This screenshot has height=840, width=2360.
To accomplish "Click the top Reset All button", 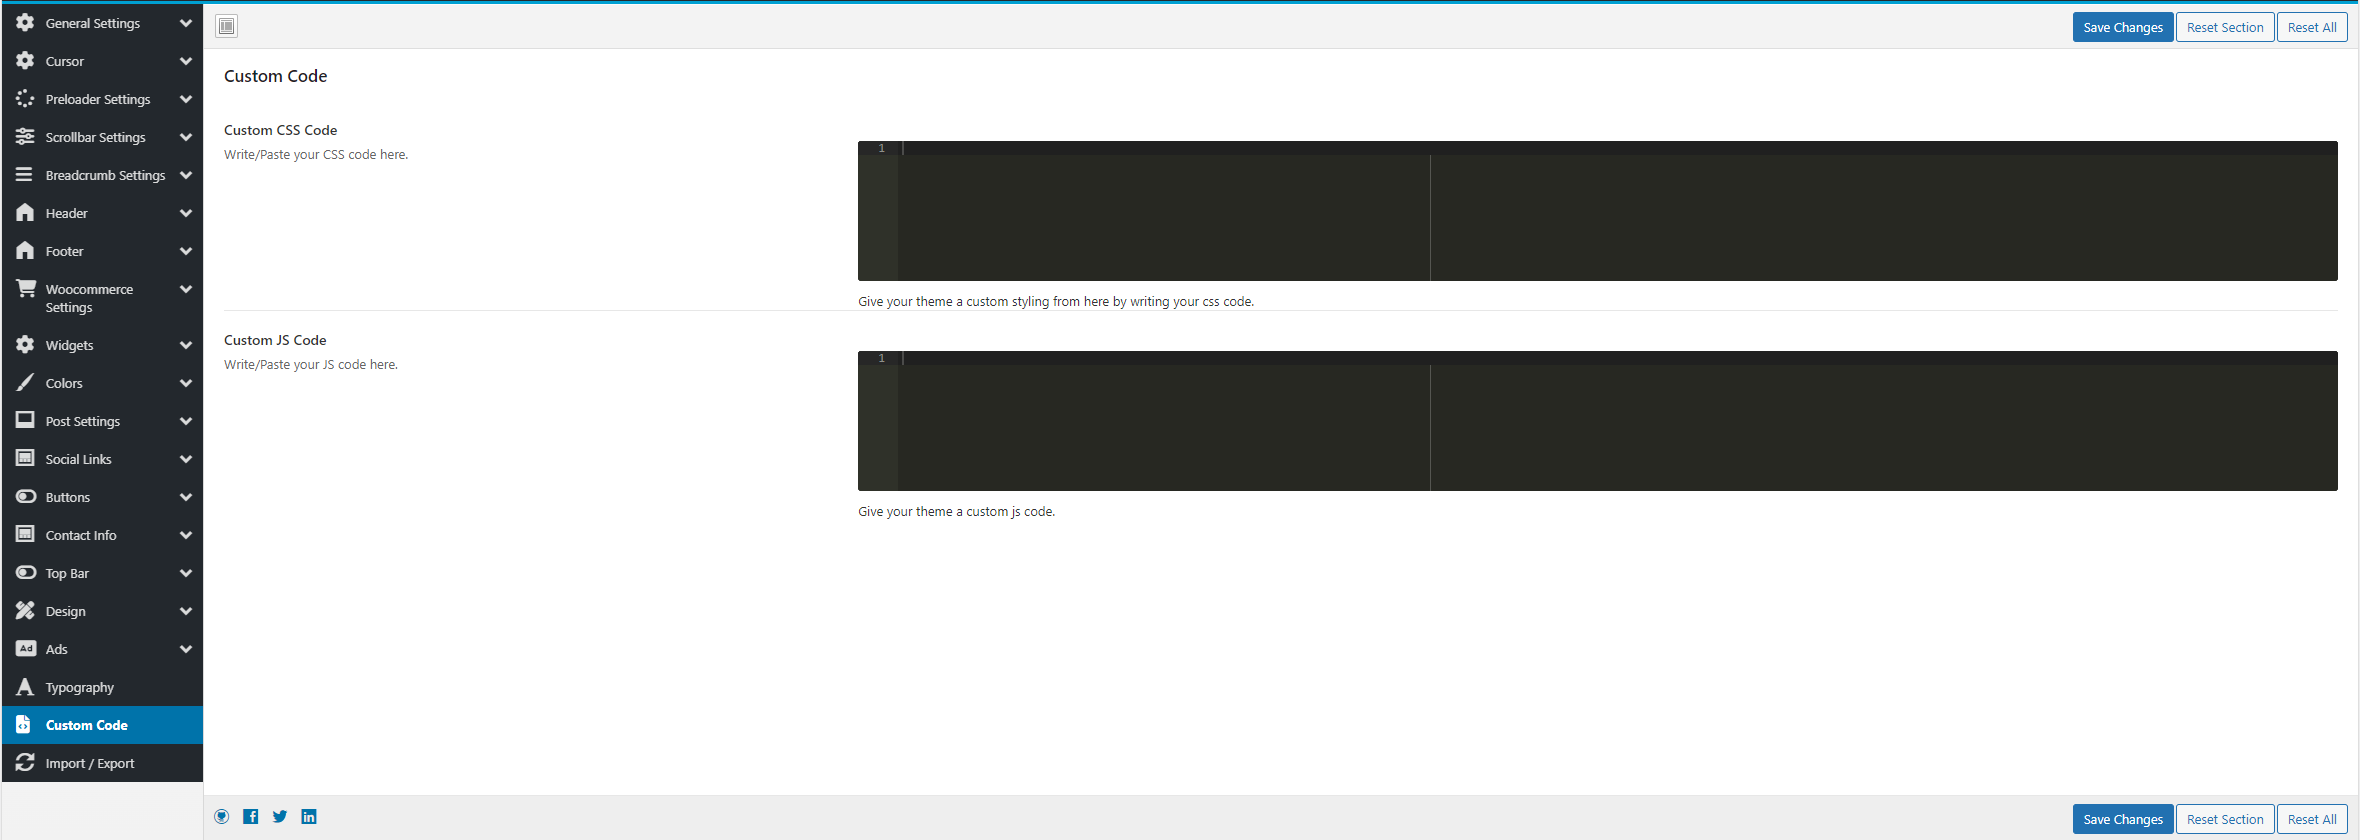I will pos(2312,27).
